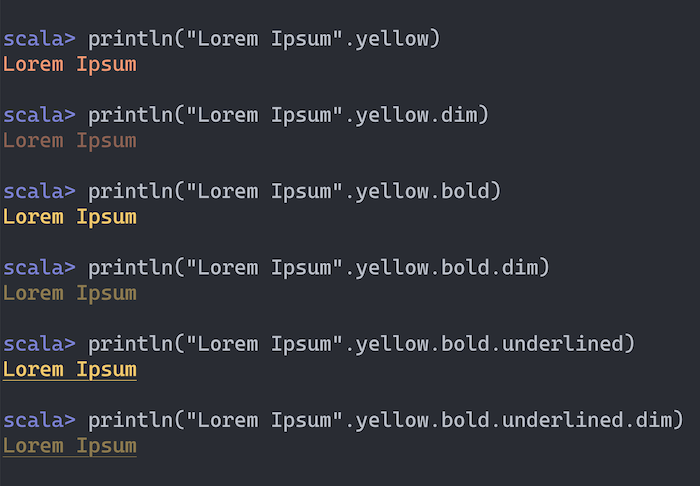Click the command ending in .underlined.dim)

[x=385, y=420]
